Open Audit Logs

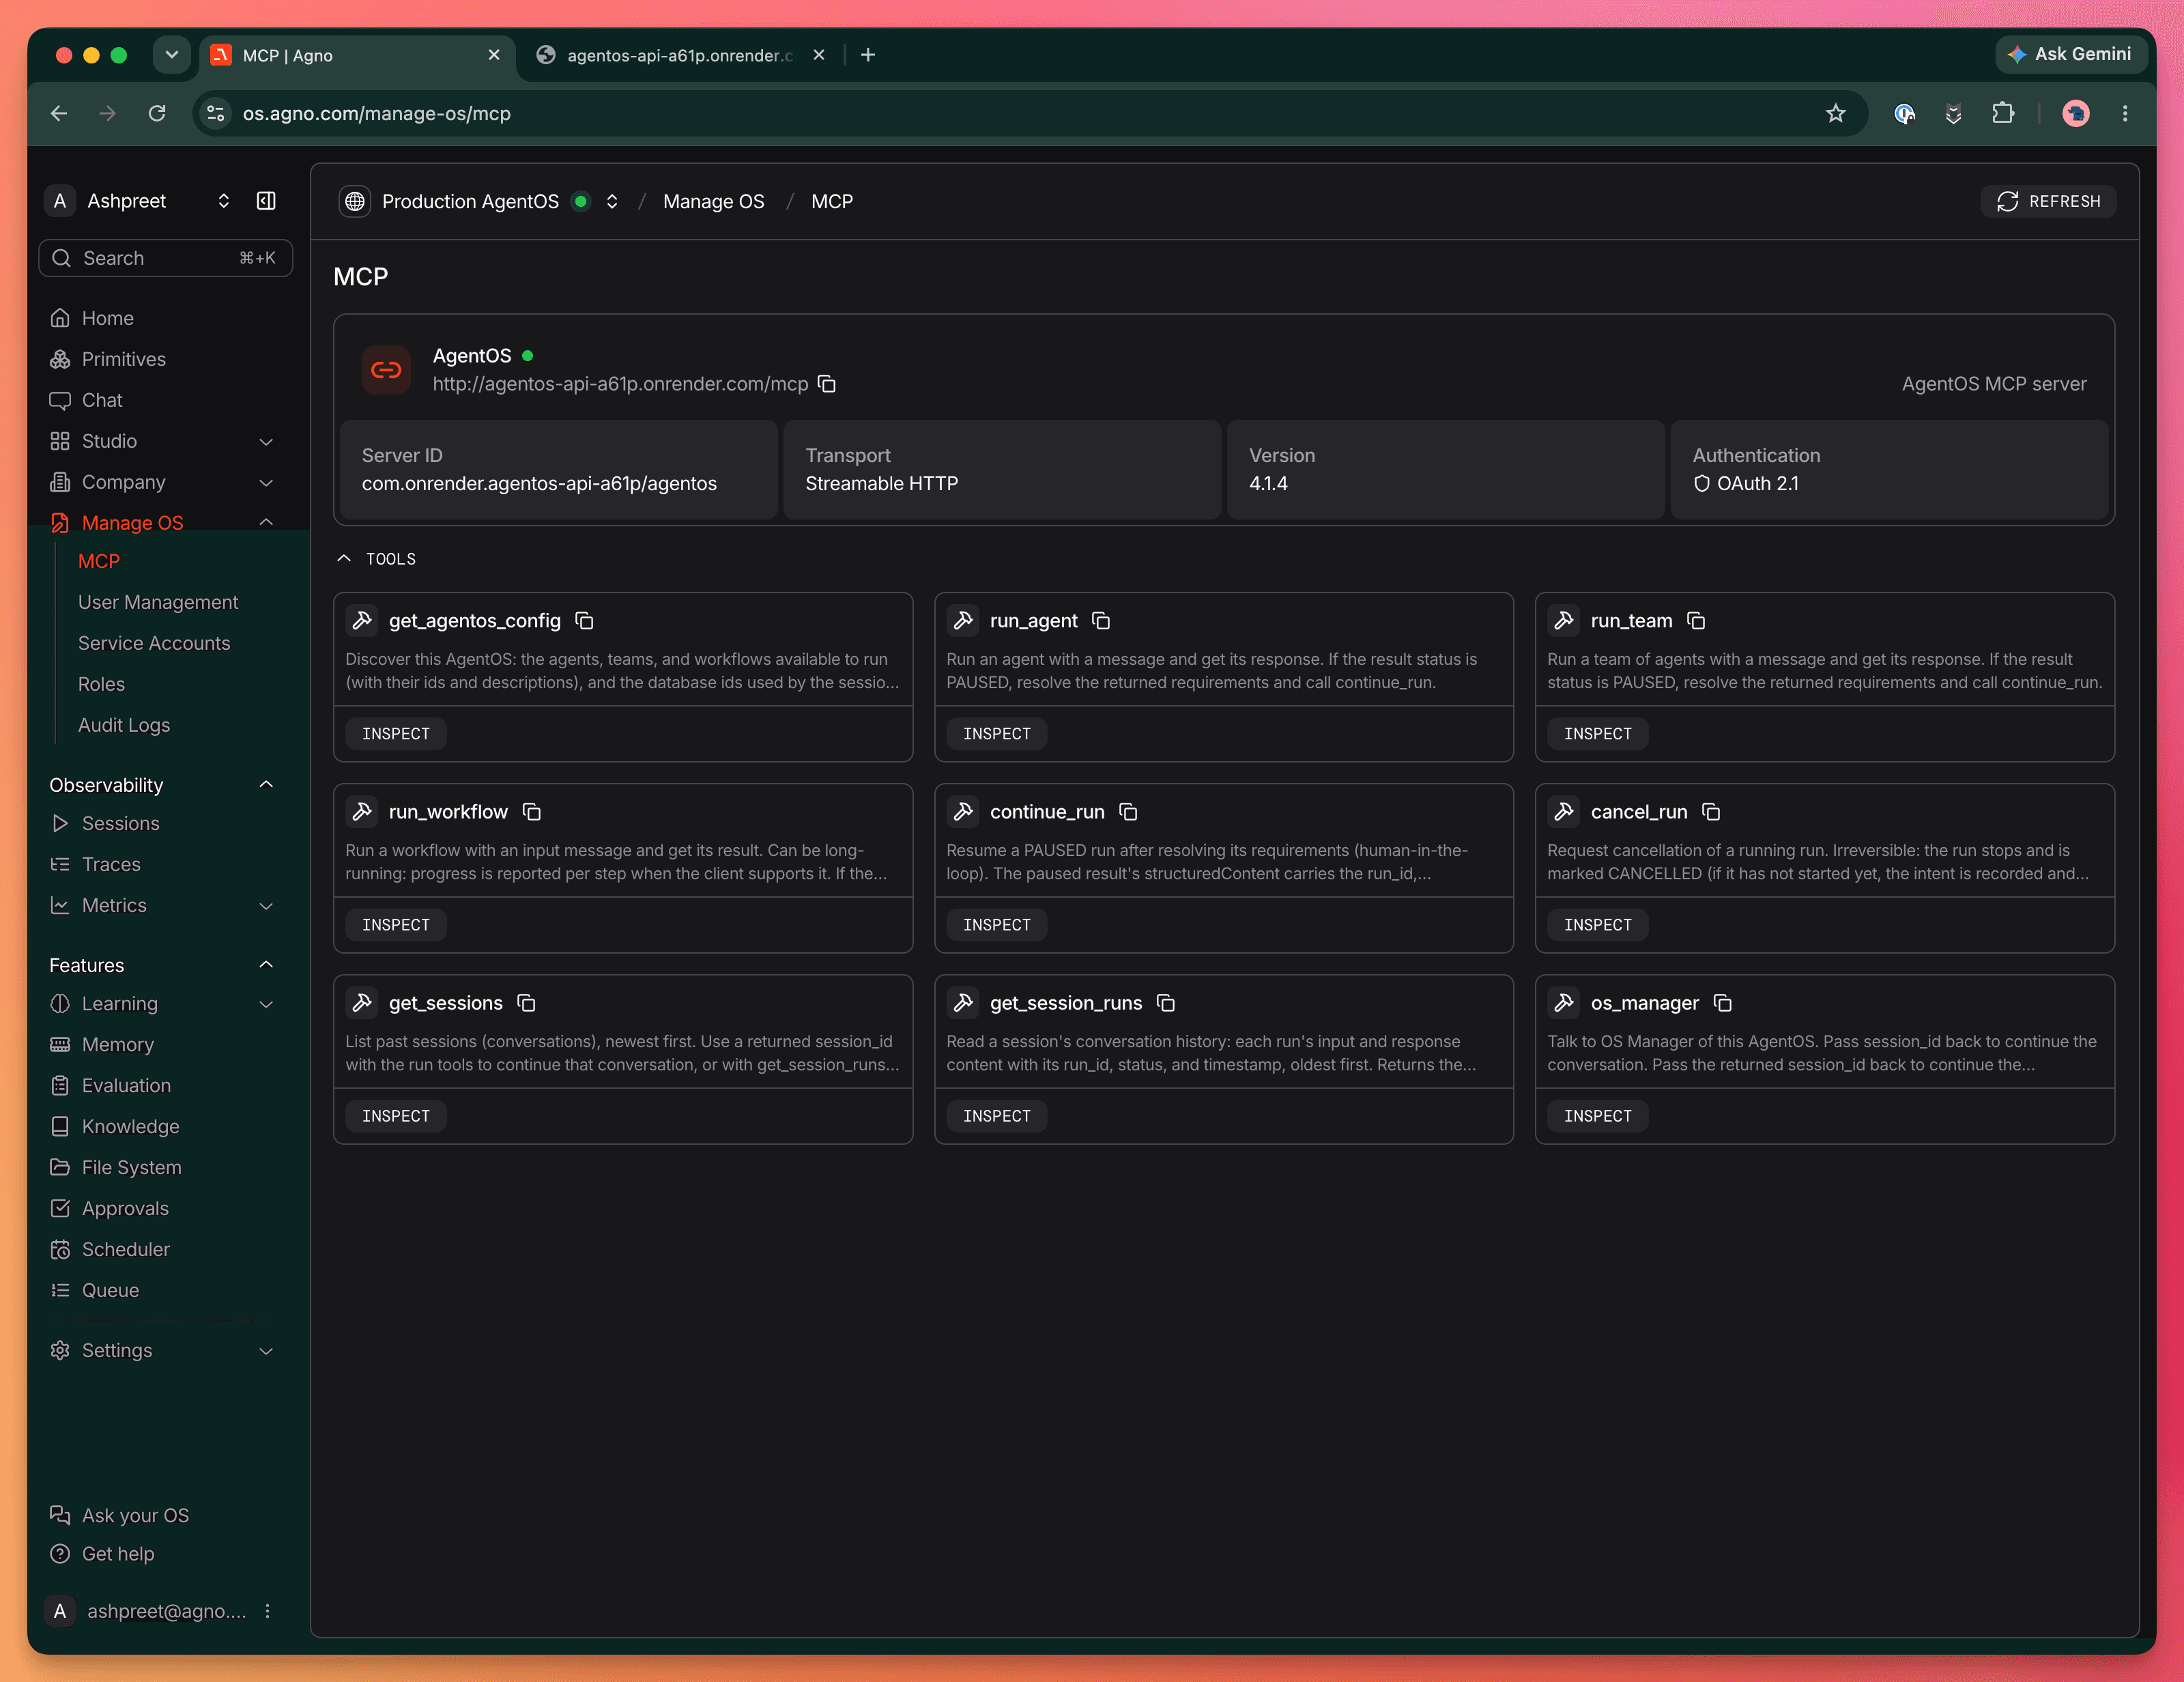(124, 725)
